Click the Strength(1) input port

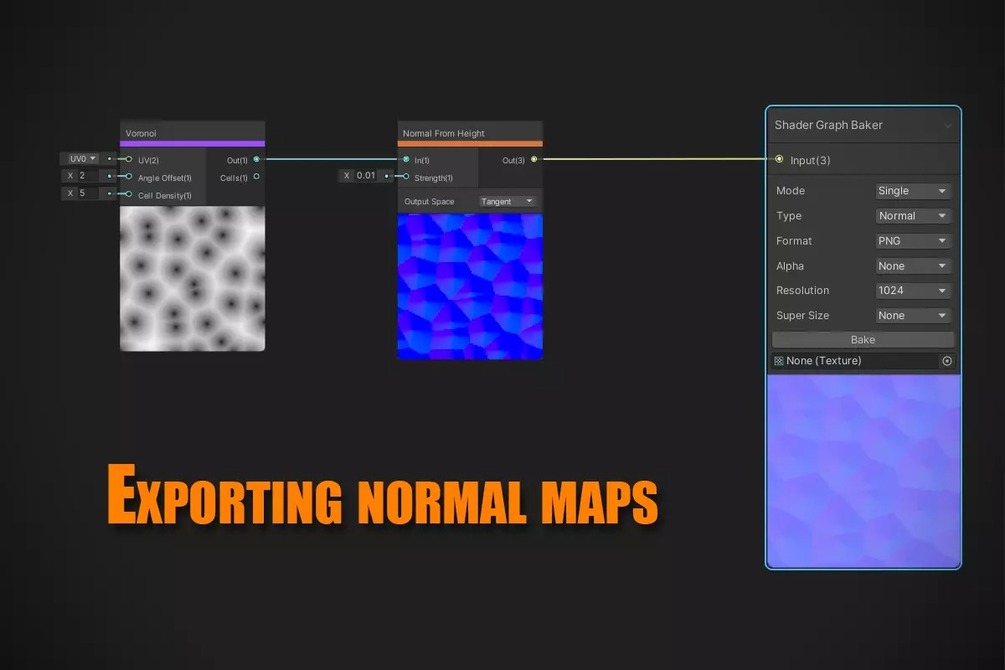(406, 176)
